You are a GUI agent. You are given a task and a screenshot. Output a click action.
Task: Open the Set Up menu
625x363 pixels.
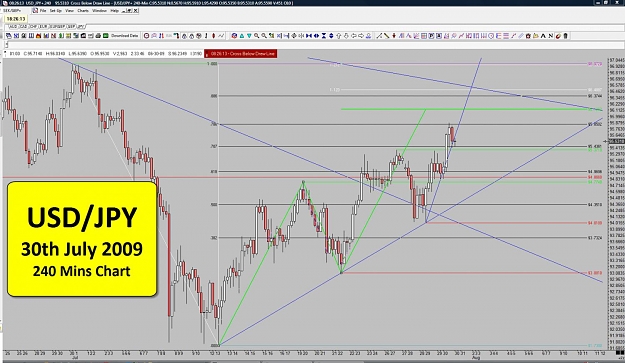tap(55, 11)
